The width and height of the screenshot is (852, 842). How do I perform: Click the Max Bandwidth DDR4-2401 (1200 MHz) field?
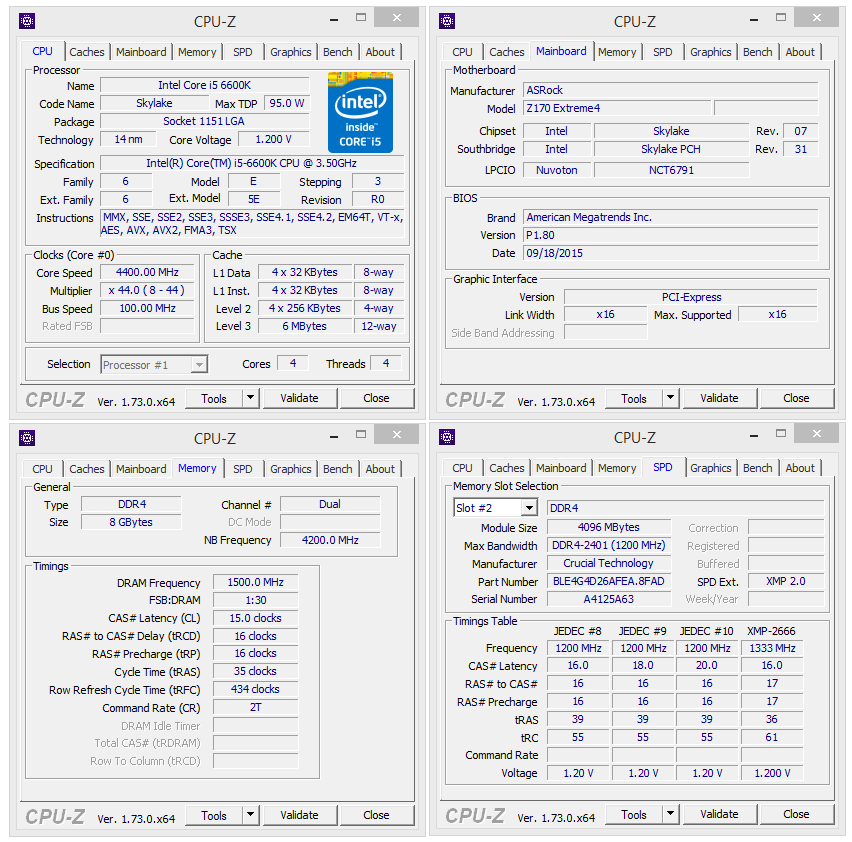[609, 545]
